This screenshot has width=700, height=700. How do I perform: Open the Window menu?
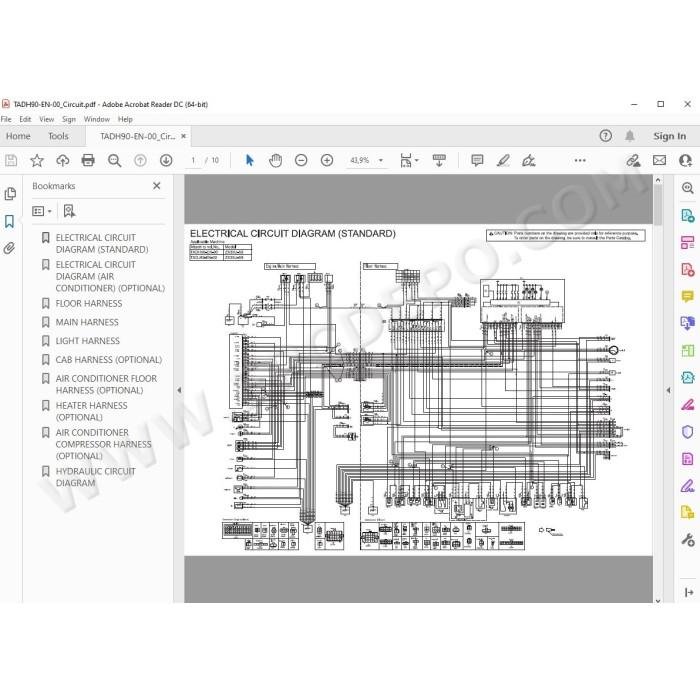[x=97, y=119]
